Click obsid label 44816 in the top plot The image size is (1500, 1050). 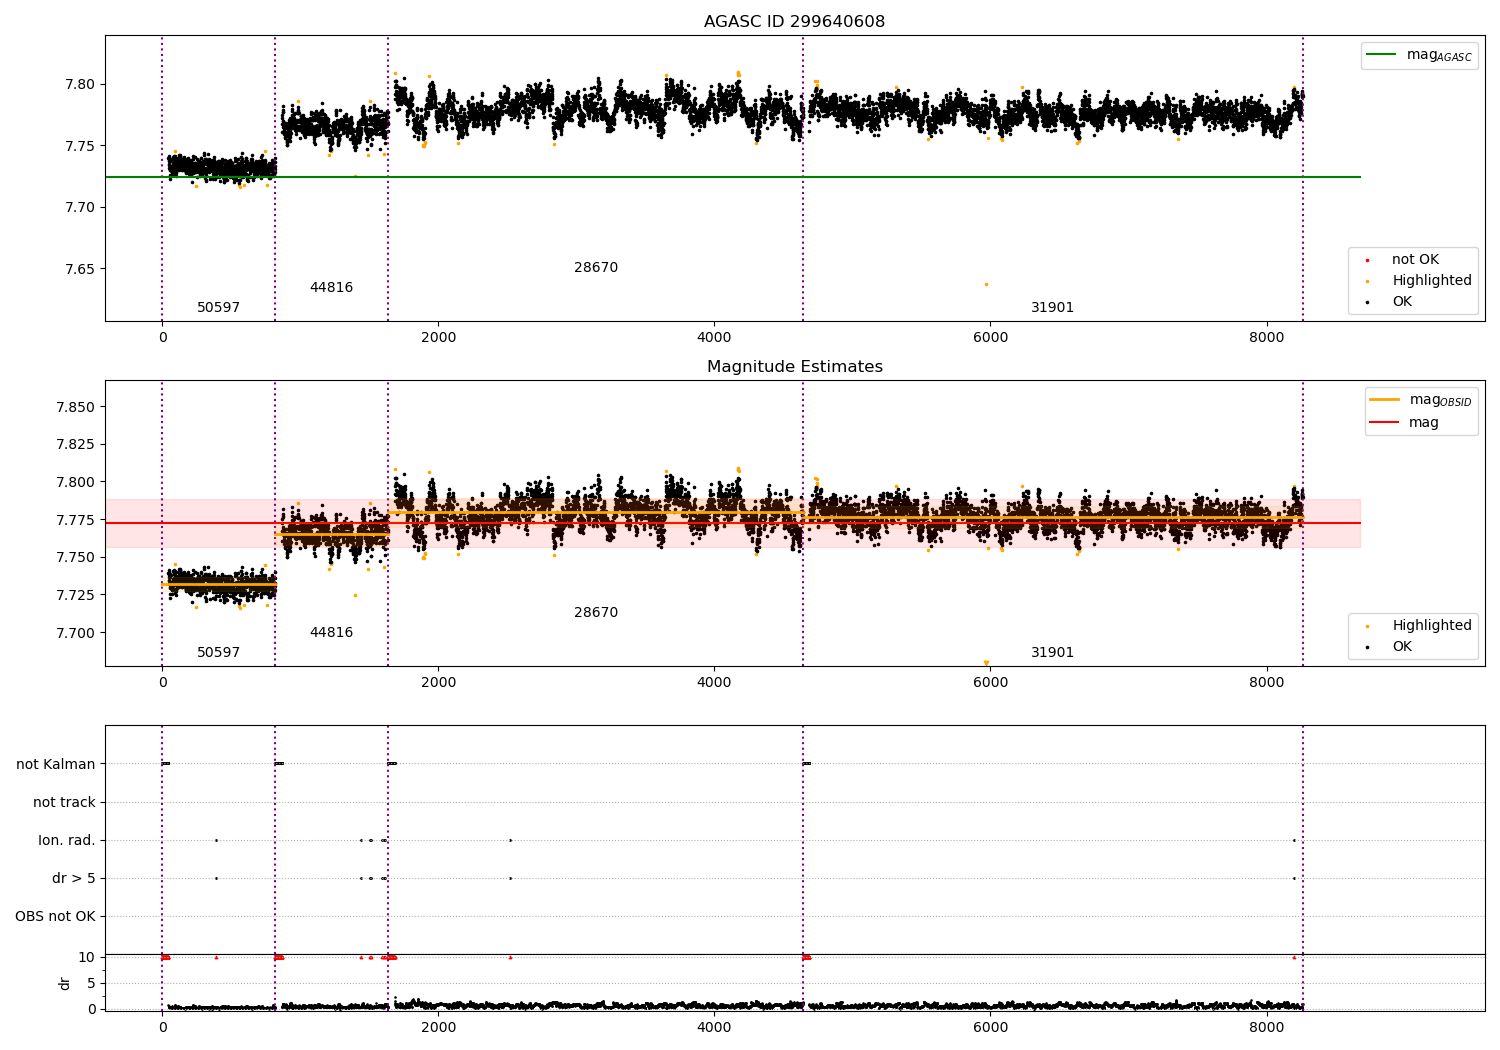pyautogui.click(x=331, y=287)
